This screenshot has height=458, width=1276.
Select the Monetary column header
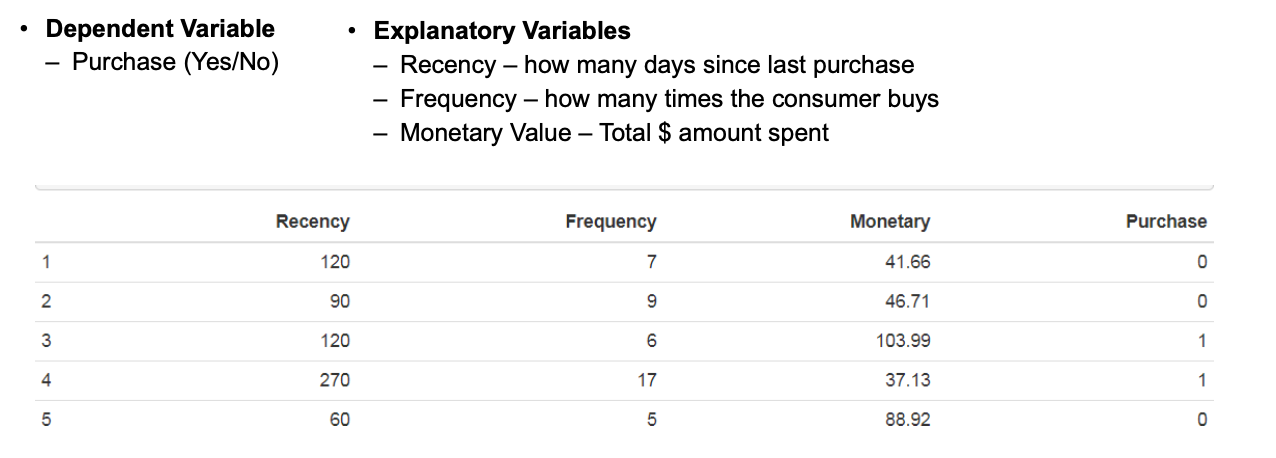tap(889, 222)
